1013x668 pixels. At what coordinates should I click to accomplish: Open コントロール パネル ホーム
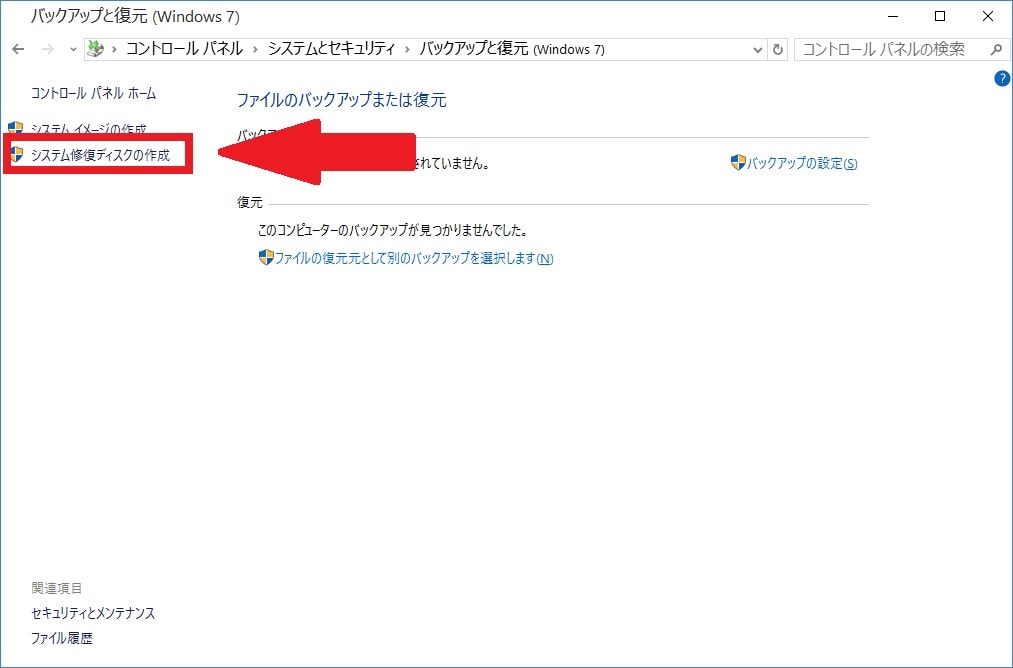click(x=94, y=94)
